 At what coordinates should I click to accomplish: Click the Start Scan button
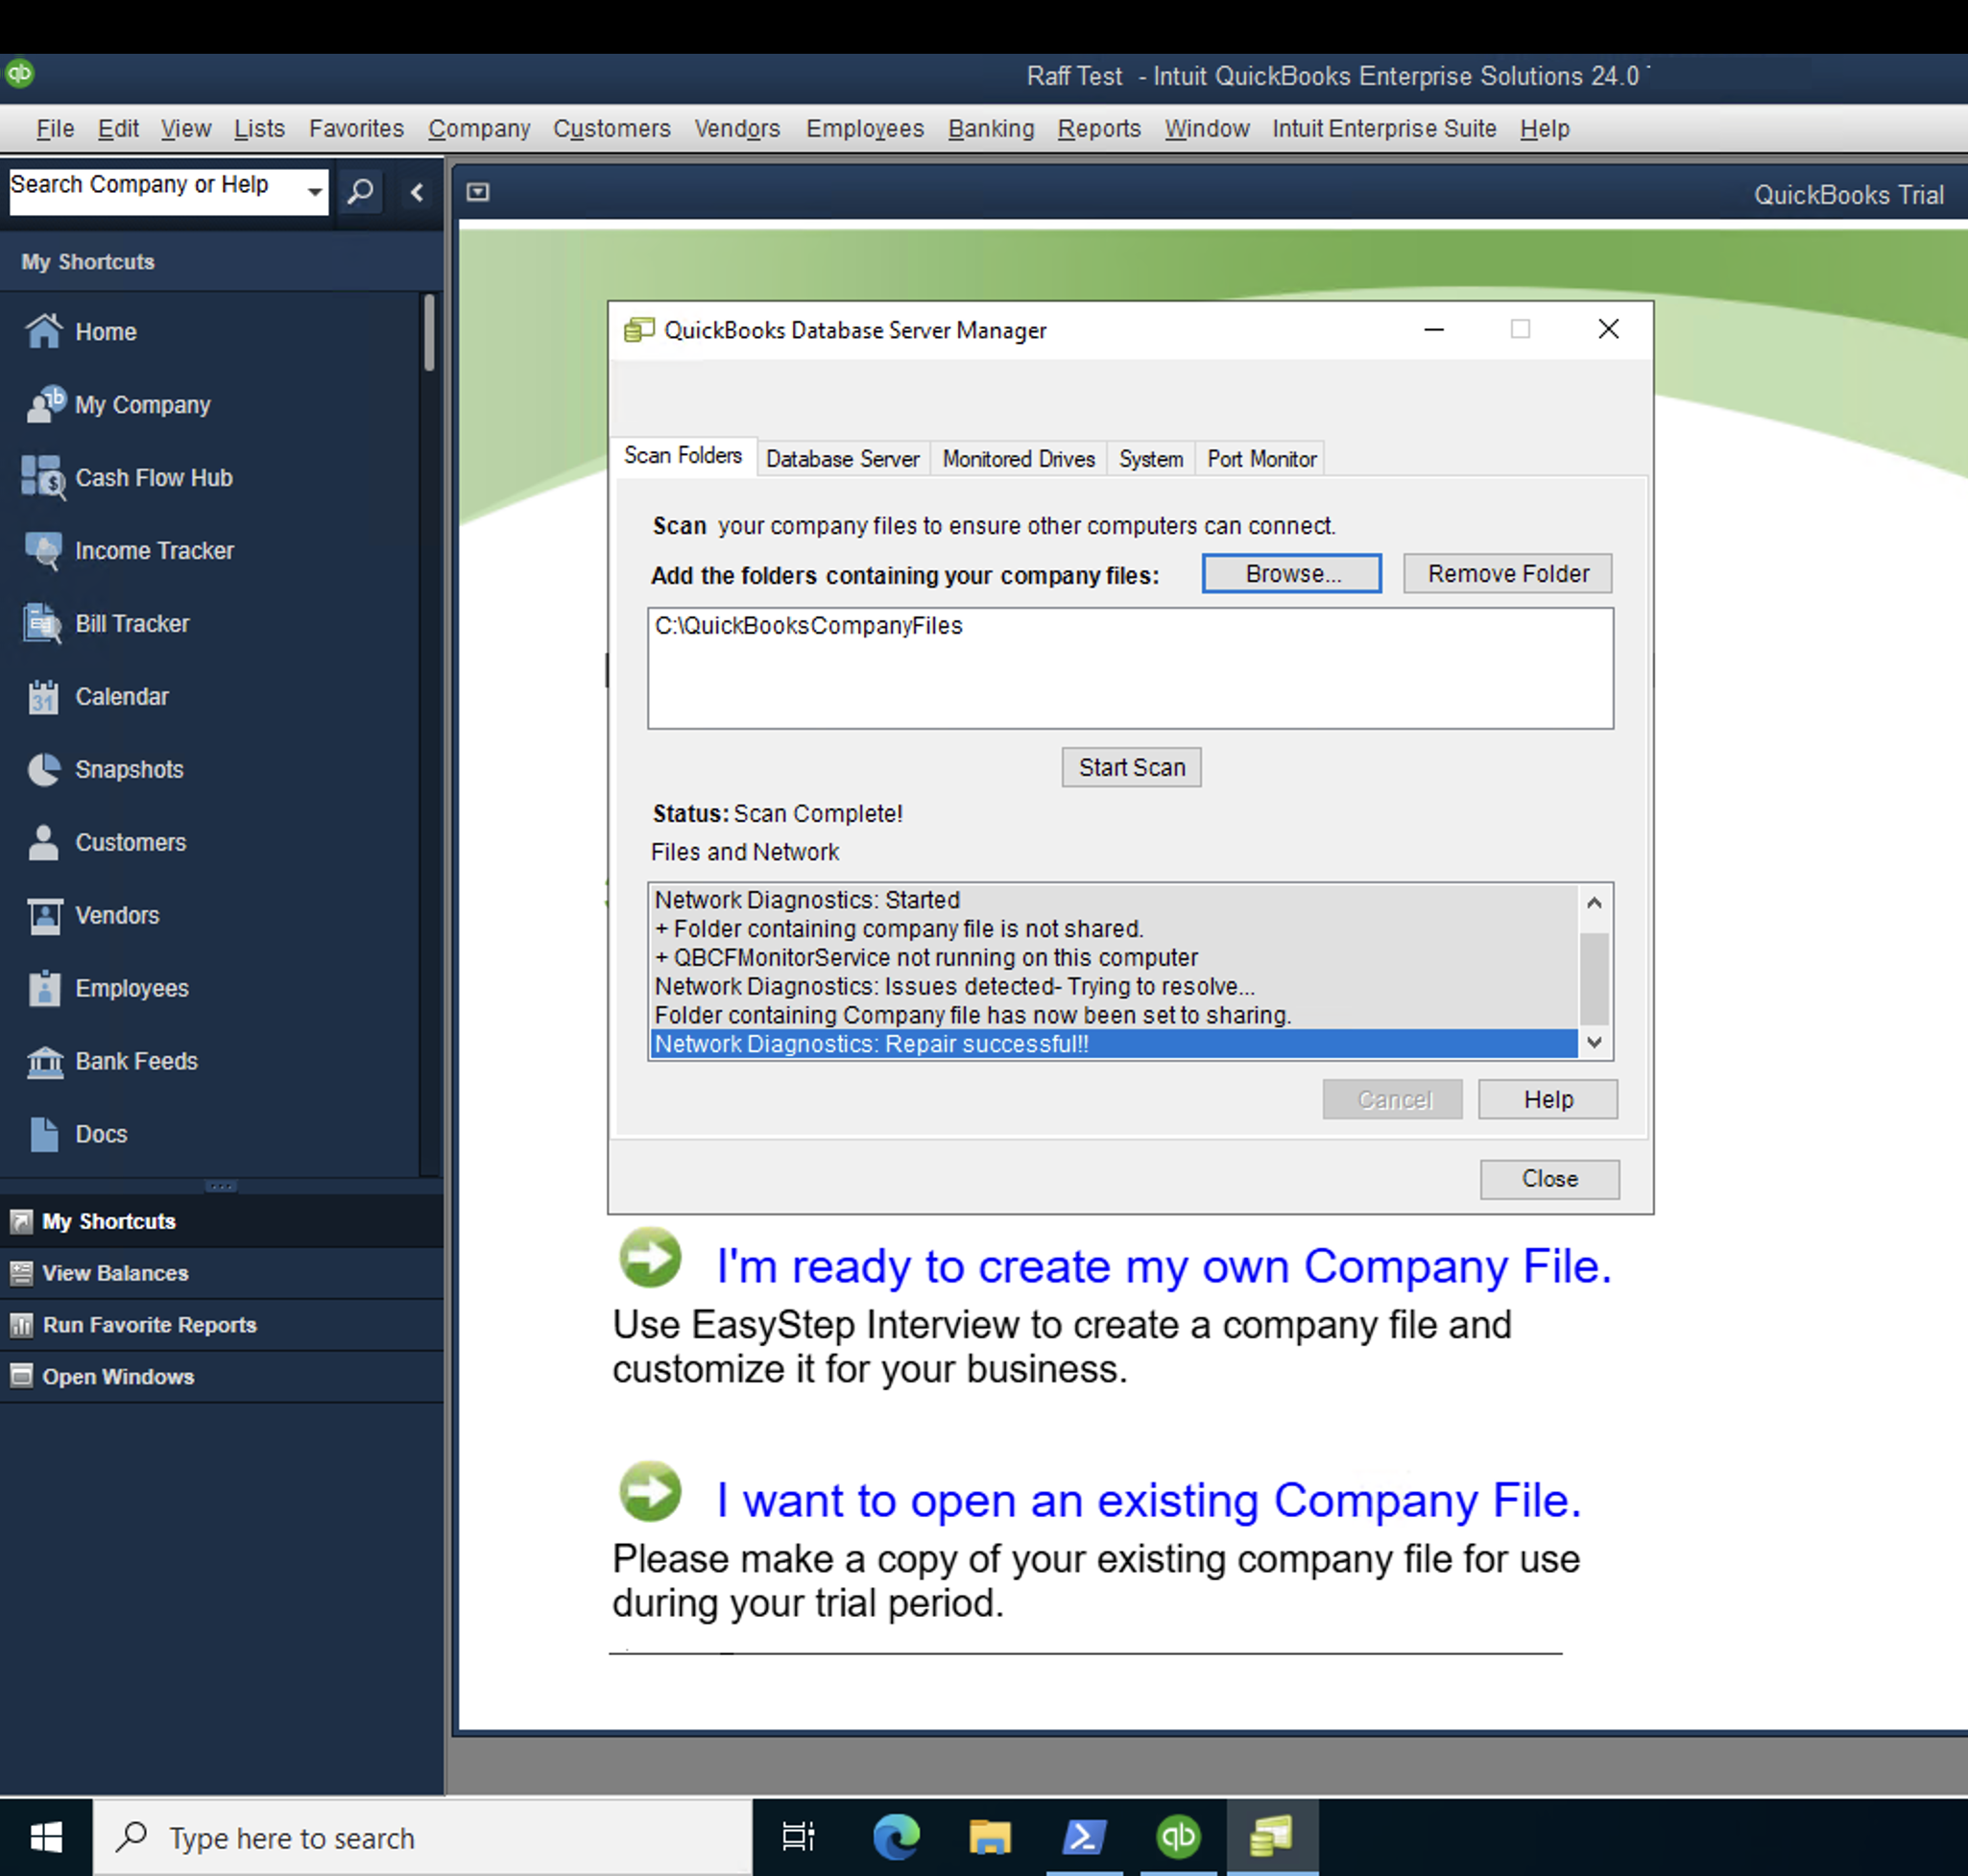click(1131, 767)
